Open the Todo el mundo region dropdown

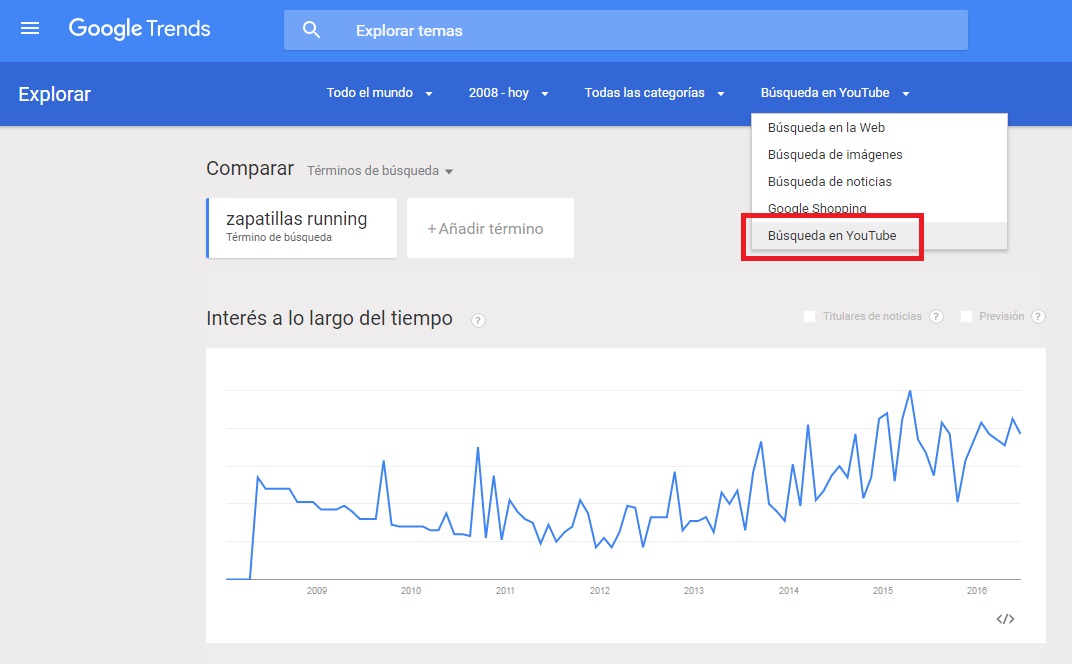[379, 93]
